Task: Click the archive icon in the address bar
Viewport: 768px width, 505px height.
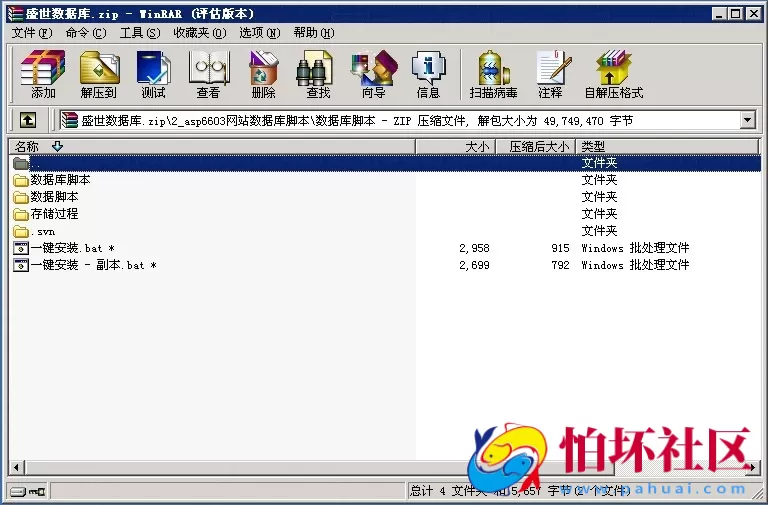Action: (x=70, y=120)
